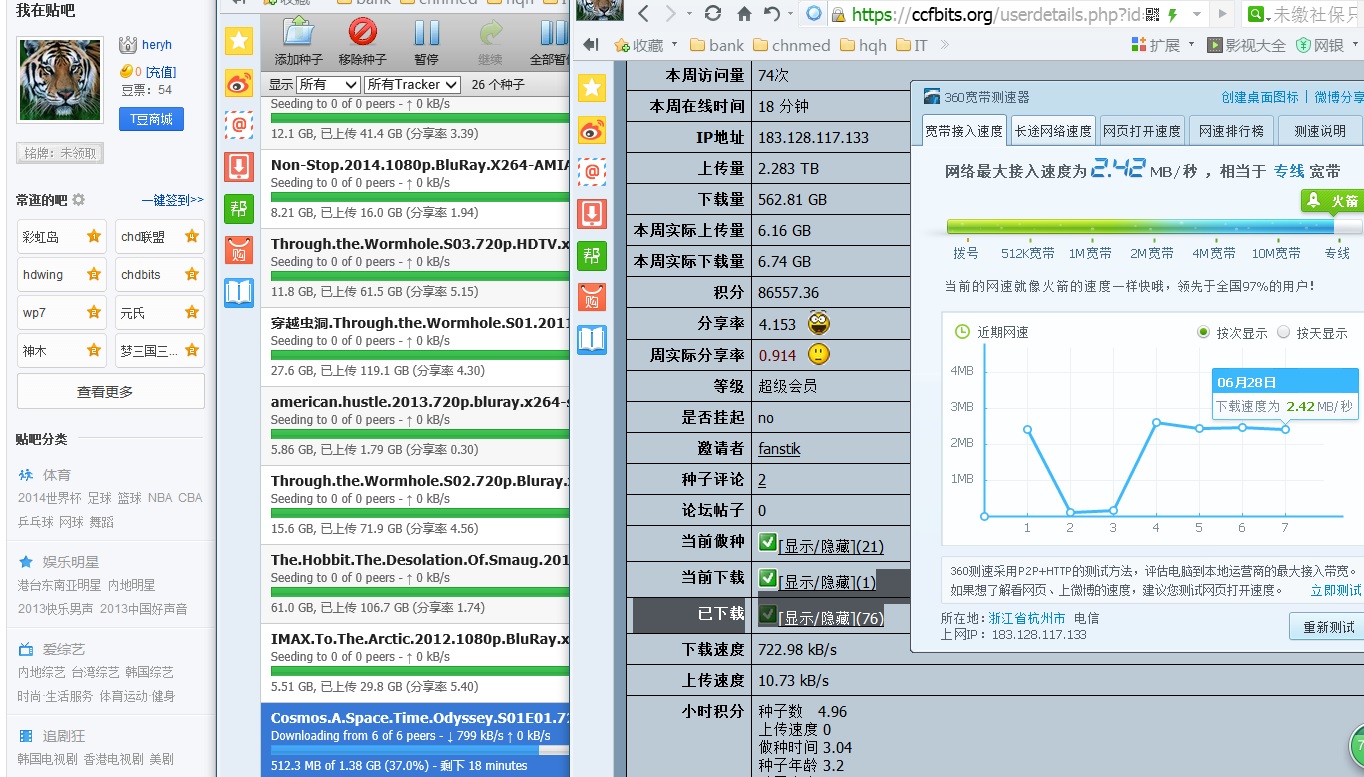Click the 查看更多 button

110,391
